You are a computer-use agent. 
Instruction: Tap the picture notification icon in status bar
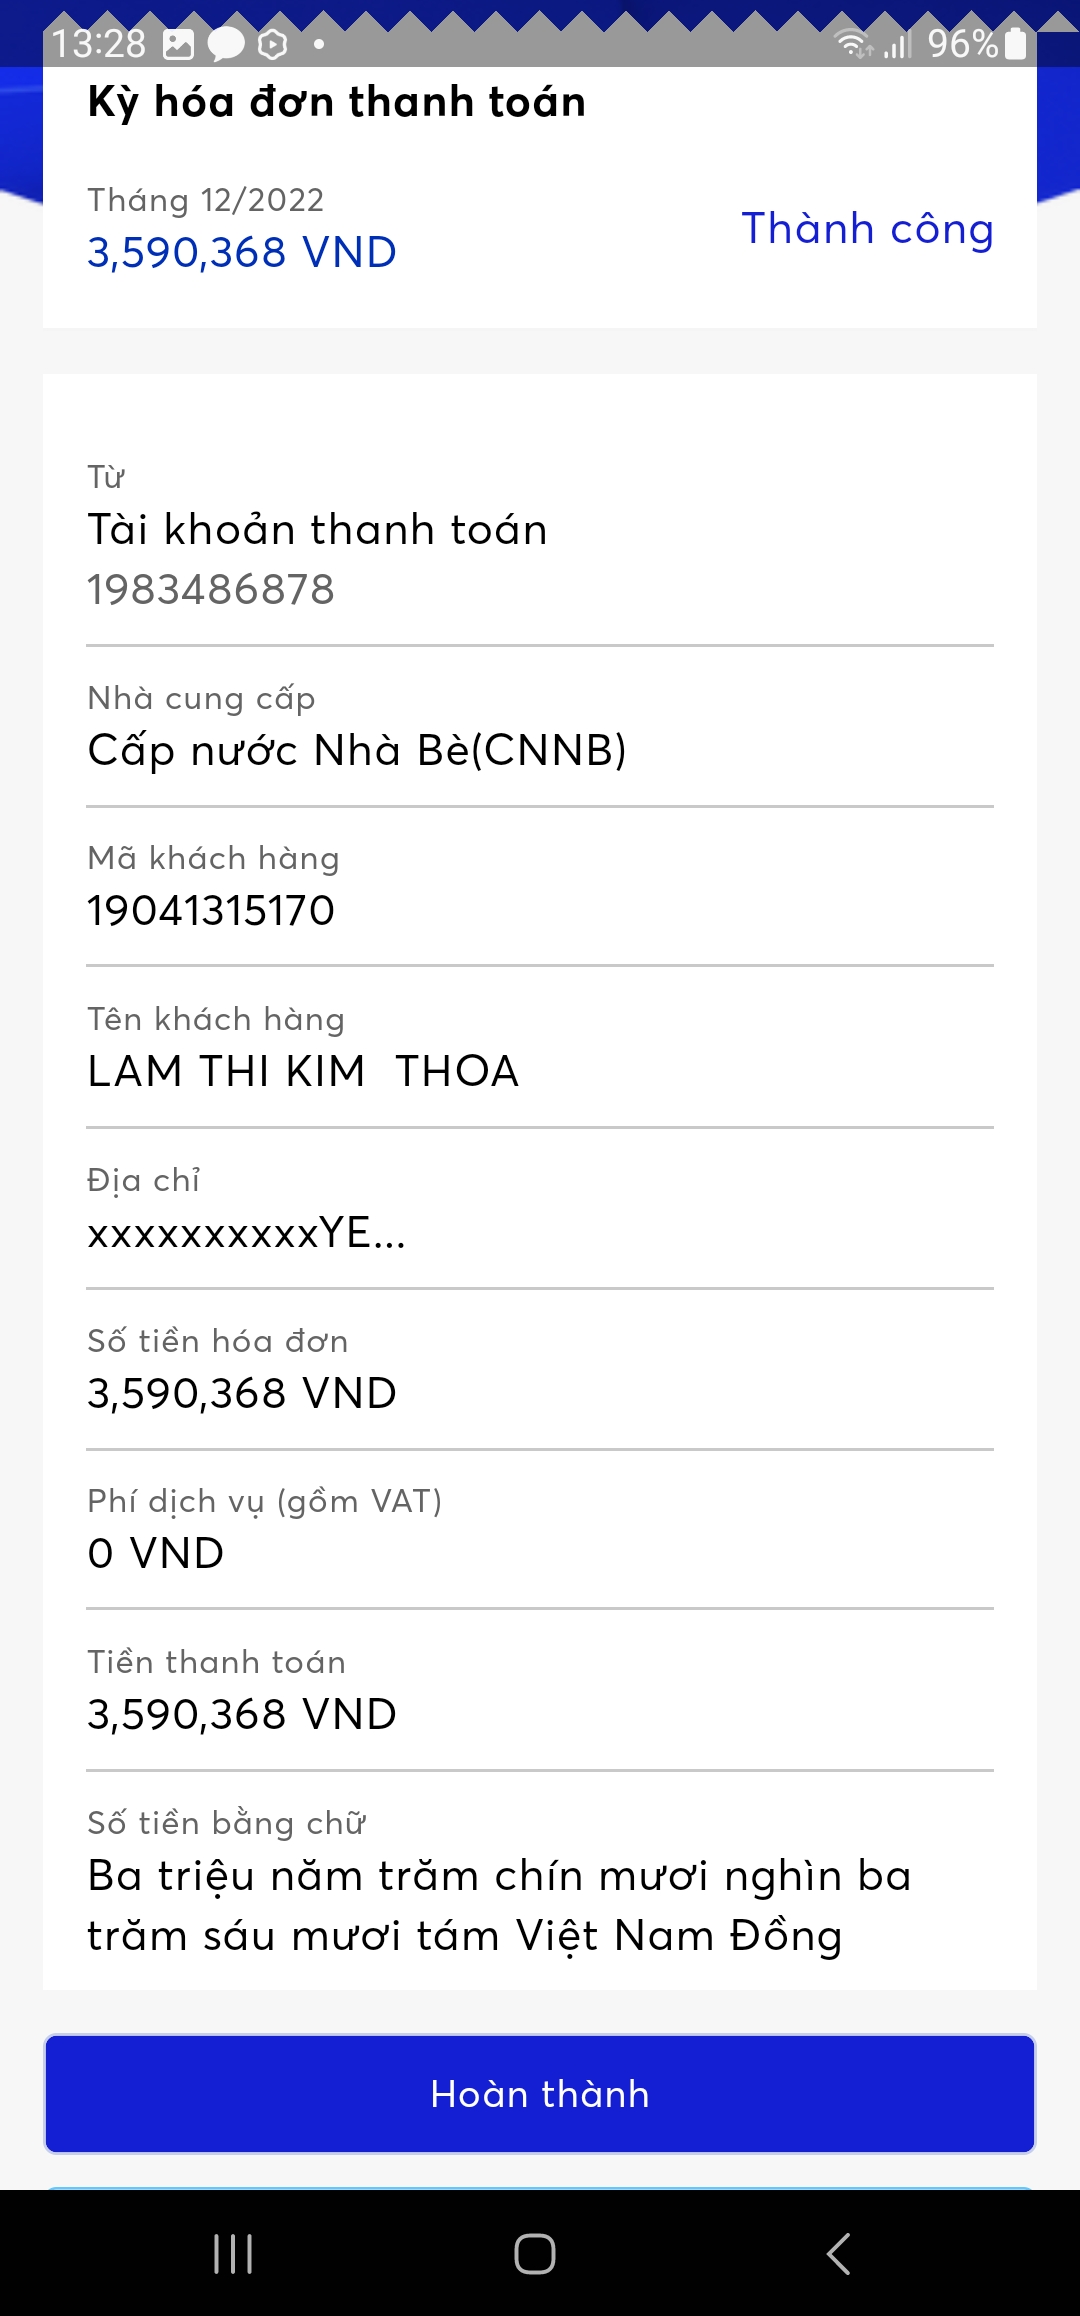(x=178, y=43)
